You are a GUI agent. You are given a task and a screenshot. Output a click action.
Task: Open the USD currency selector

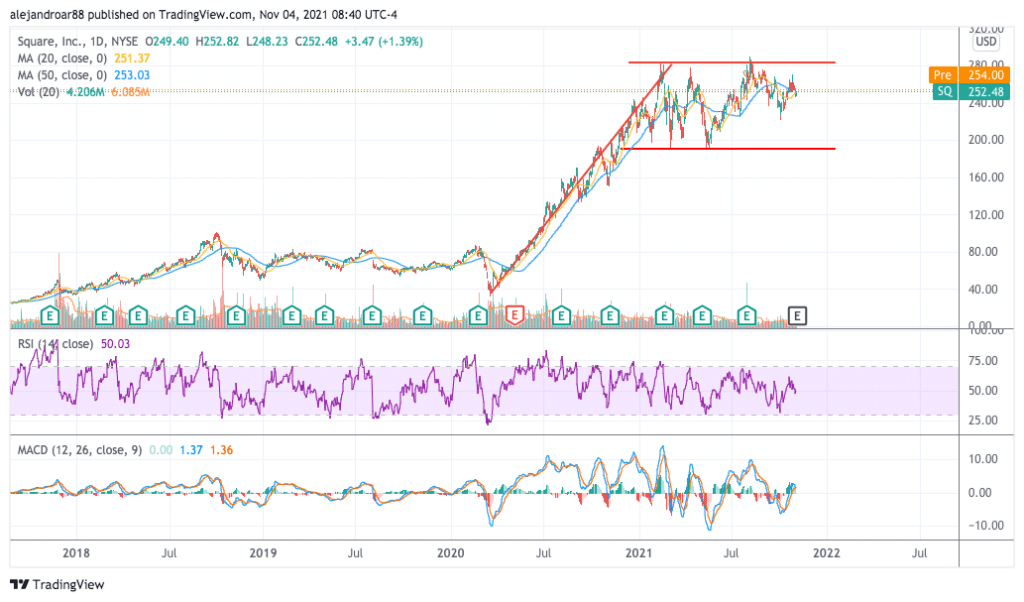pyautogui.click(x=985, y=42)
